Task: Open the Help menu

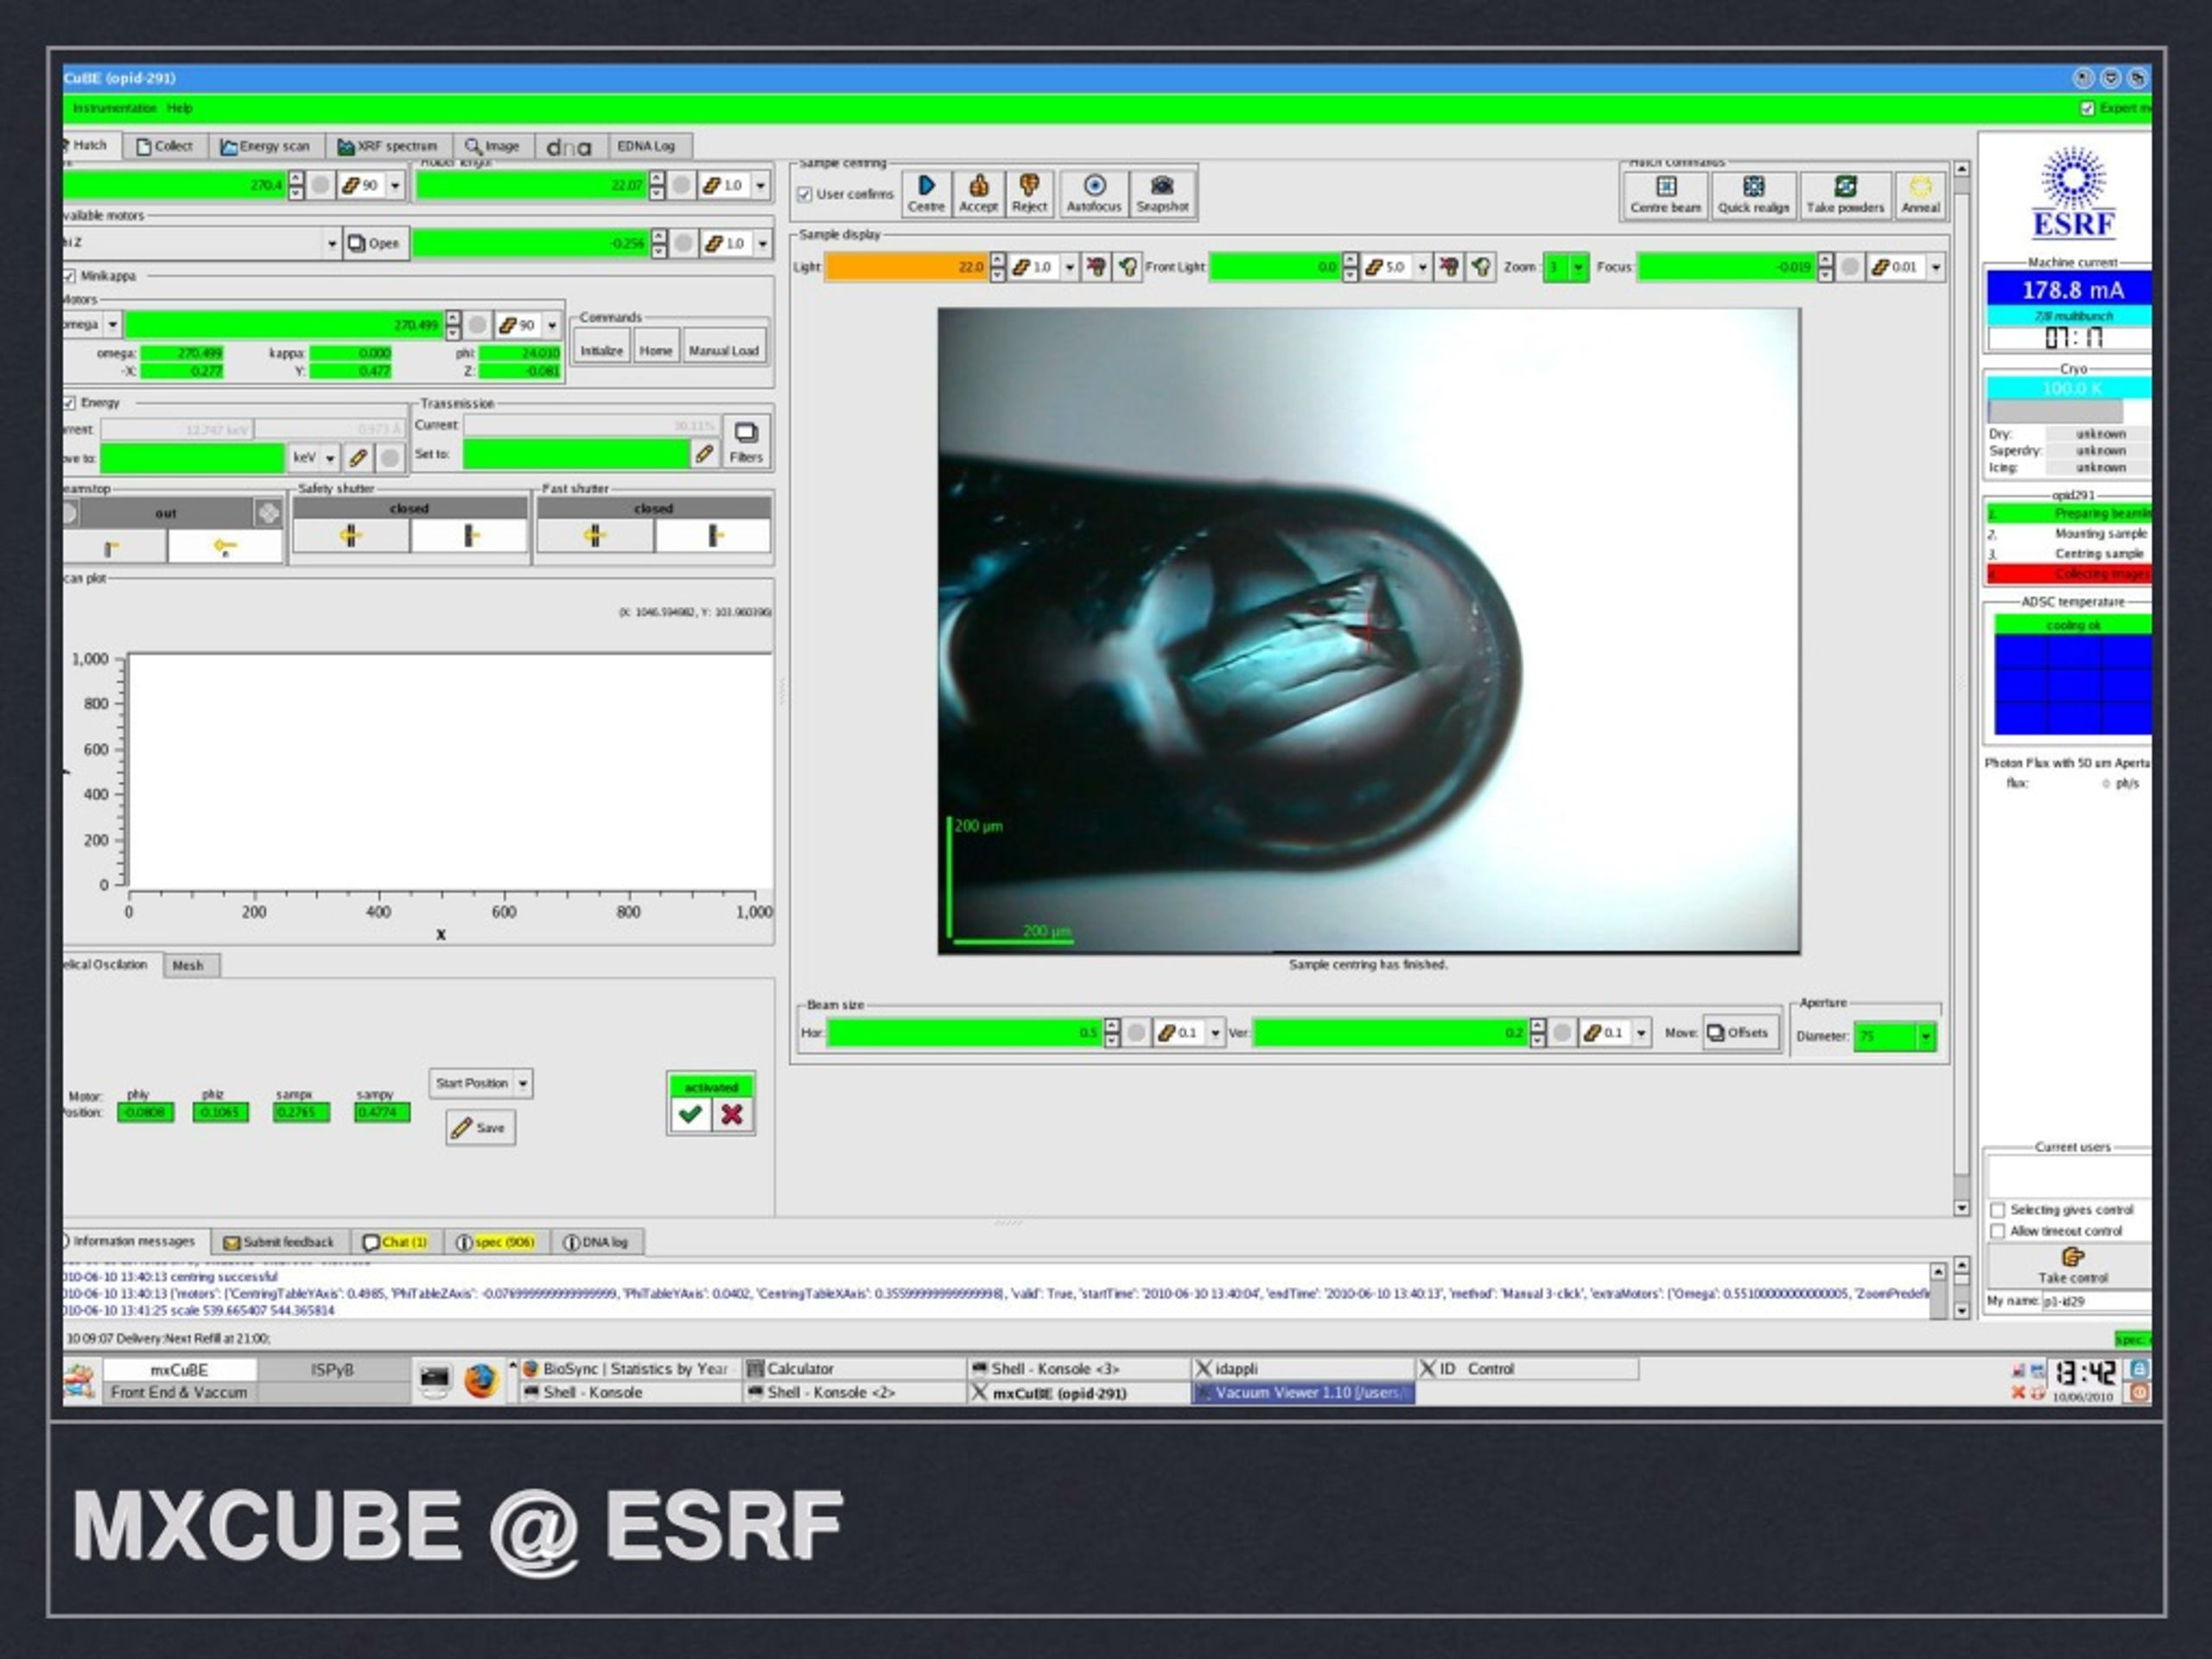Action: (179, 108)
